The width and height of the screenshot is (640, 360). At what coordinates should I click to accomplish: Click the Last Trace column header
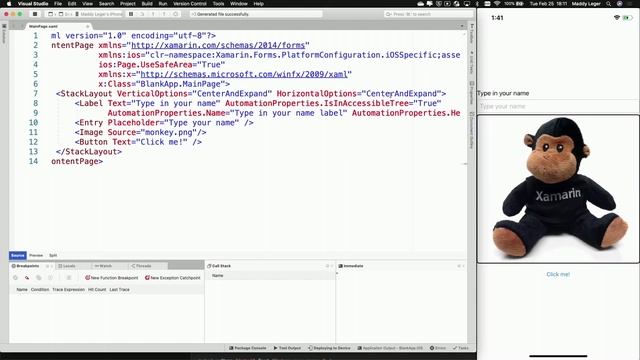tap(119, 289)
